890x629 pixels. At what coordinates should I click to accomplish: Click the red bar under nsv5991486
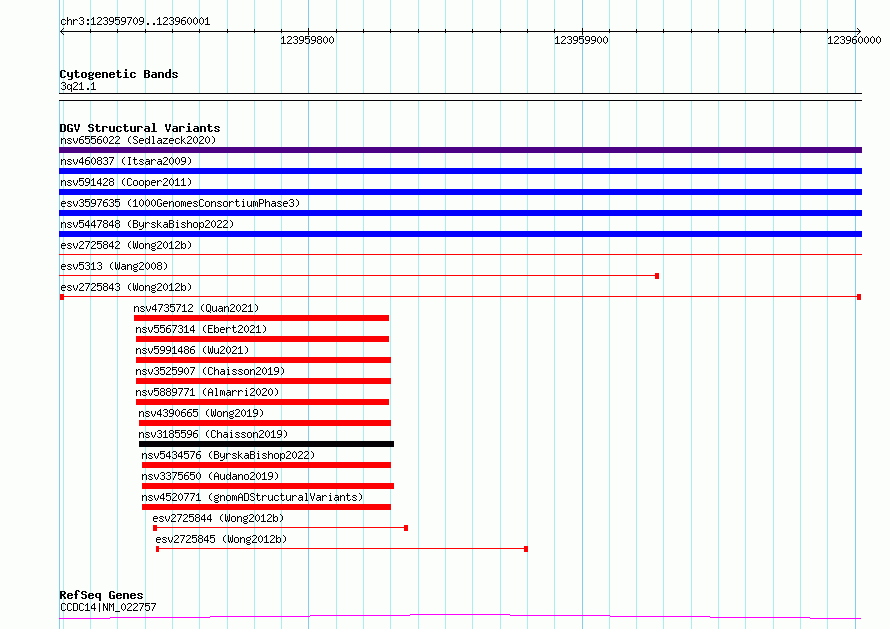point(263,360)
